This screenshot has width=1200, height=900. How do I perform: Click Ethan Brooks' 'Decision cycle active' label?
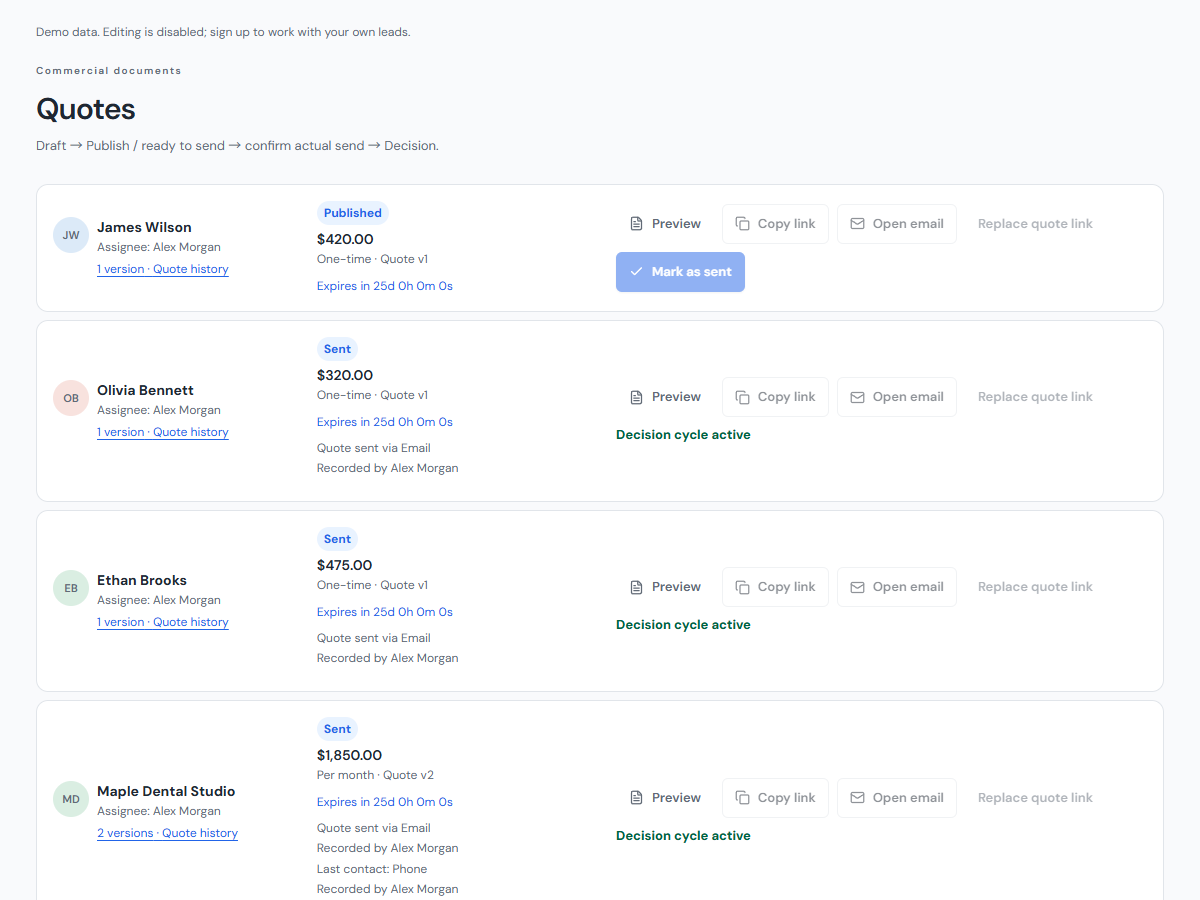(683, 625)
